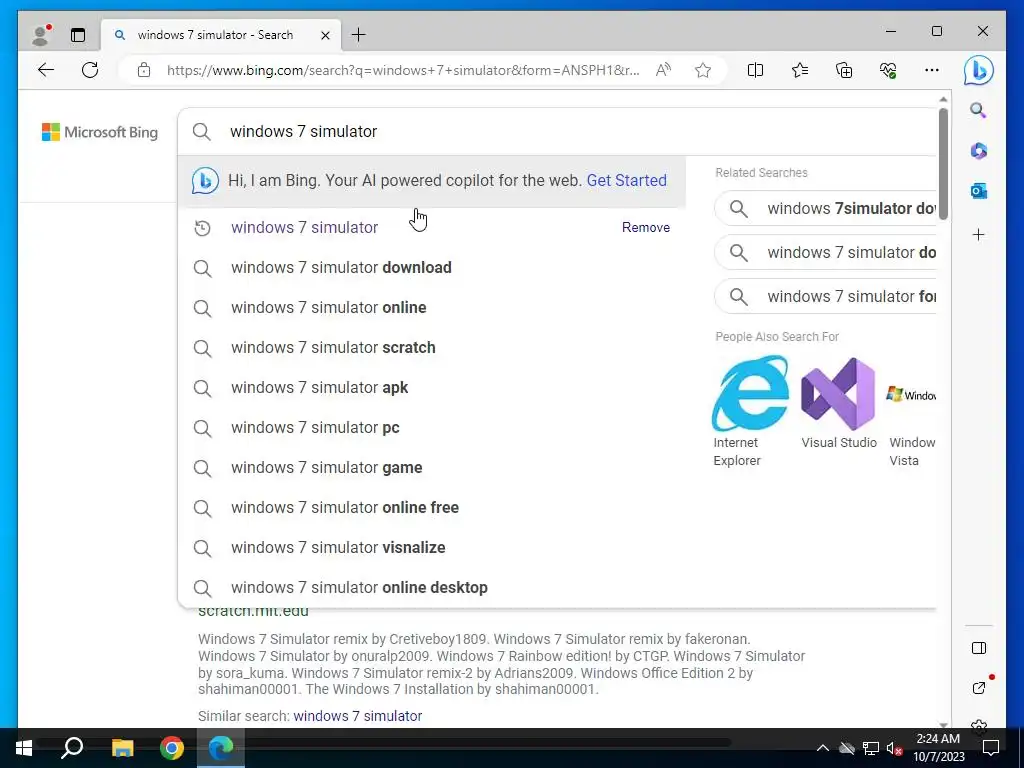Screen dimensions: 1024x768
Task: Click the Bing URL address bar
Action: pyautogui.click(x=403, y=71)
